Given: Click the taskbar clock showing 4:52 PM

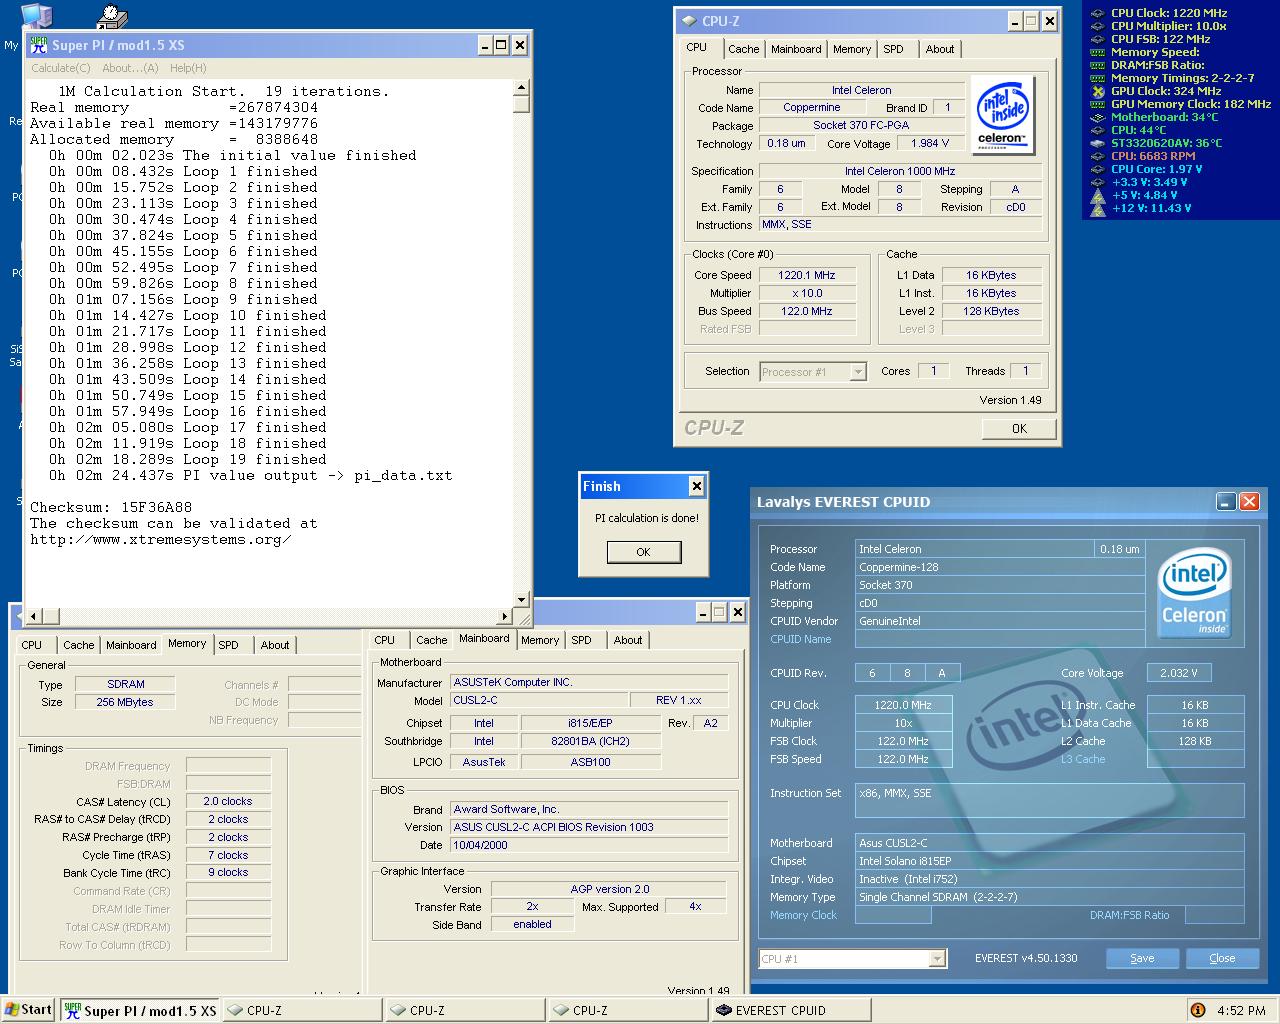Looking at the screenshot, I should [1241, 1010].
